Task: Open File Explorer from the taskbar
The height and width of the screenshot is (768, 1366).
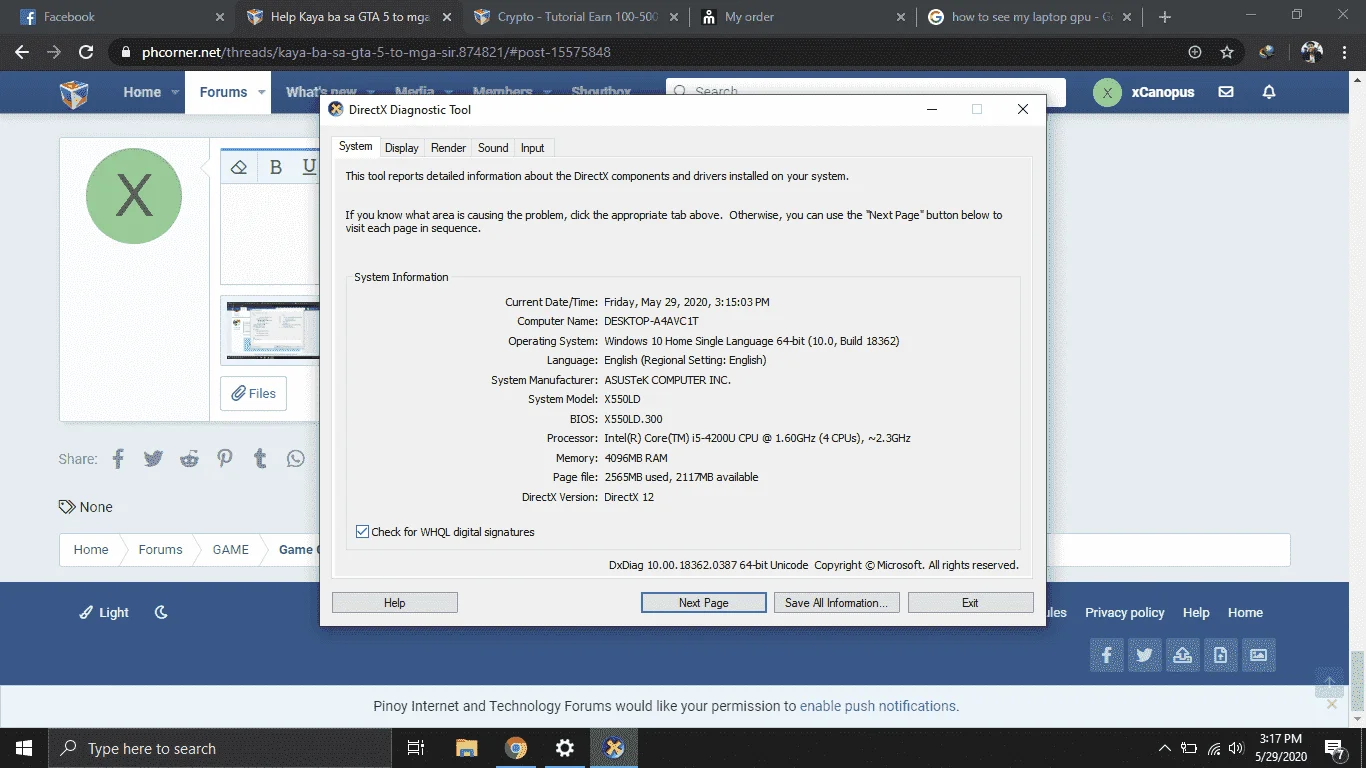Action: (467, 748)
